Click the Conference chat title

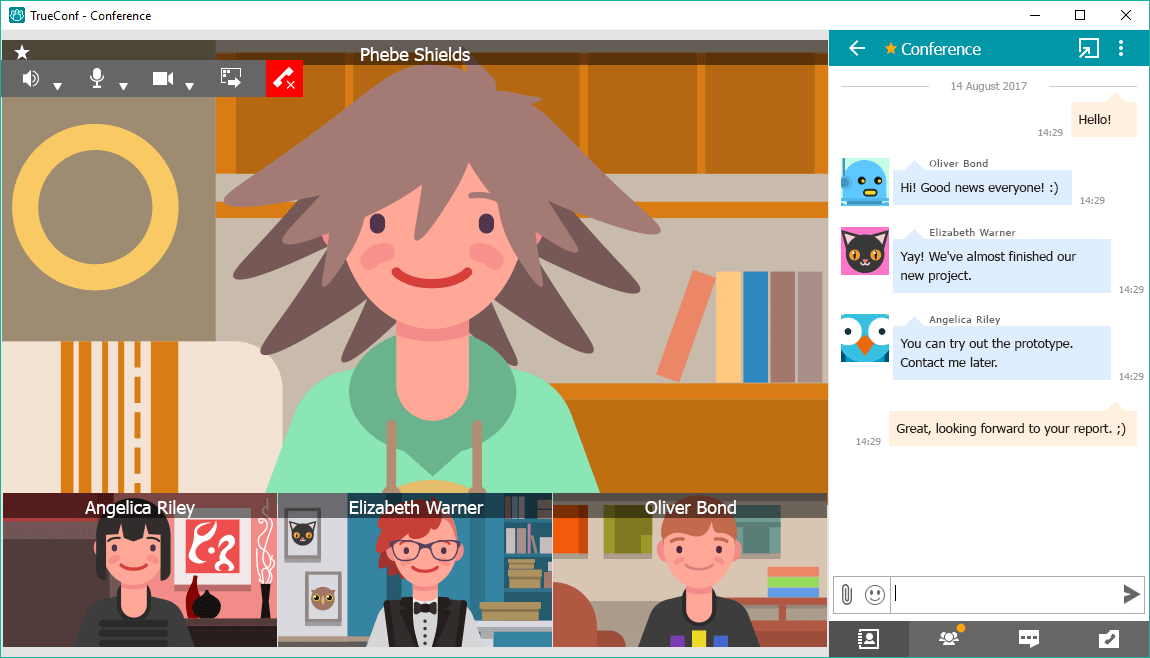(x=940, y=49)
